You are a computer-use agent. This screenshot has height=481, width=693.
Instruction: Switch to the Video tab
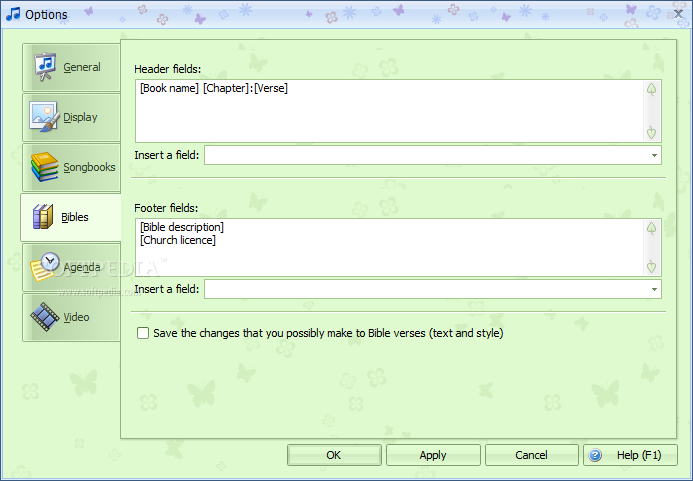click(72, 317)
